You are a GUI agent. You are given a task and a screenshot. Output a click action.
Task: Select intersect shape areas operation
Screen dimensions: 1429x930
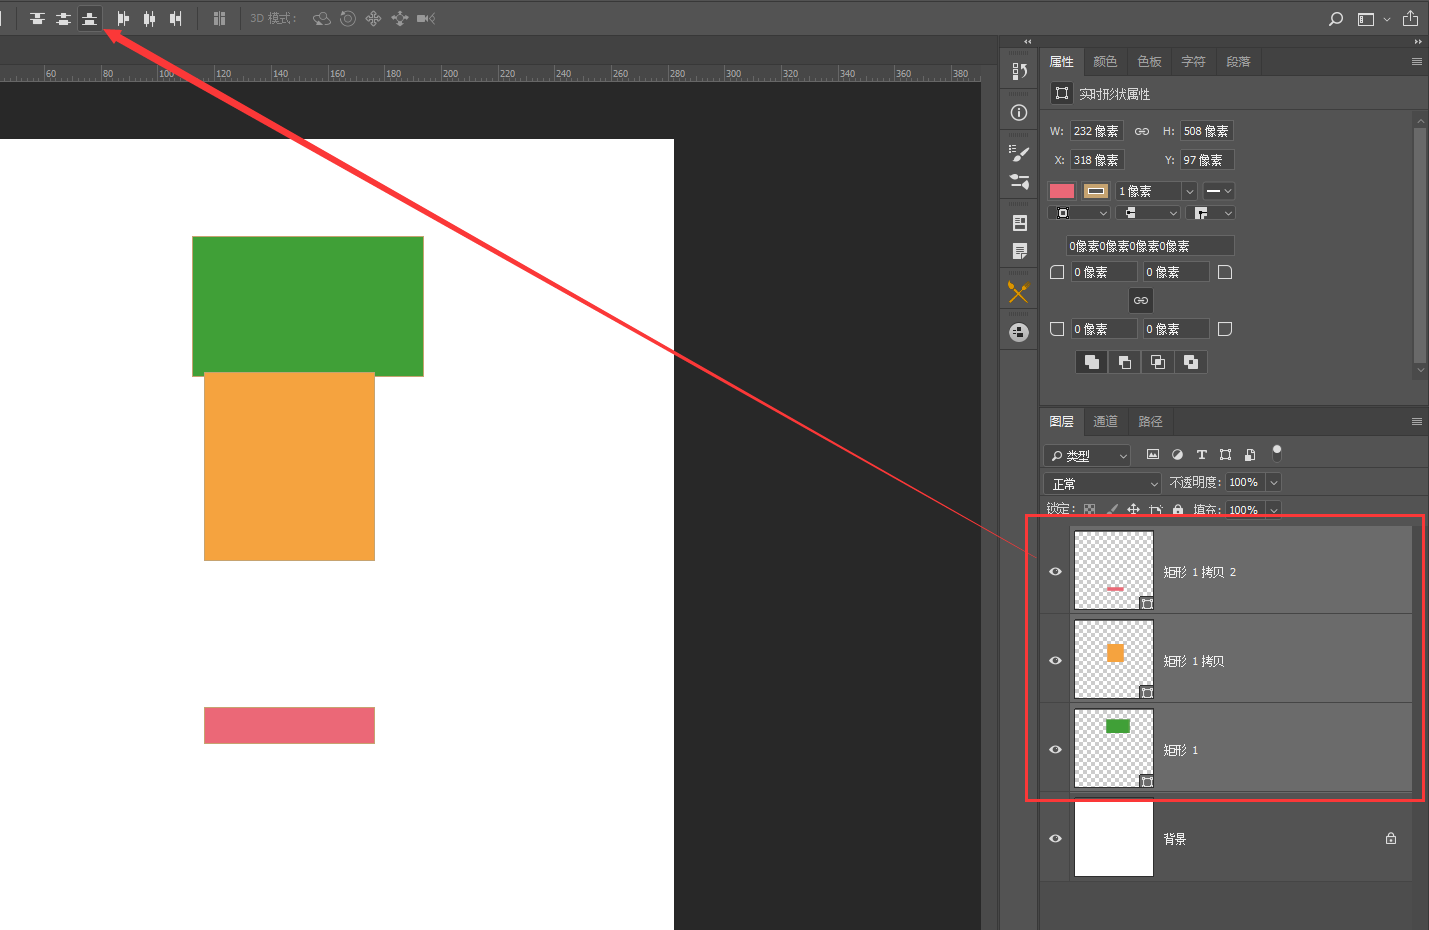[x=1158, y=362]
